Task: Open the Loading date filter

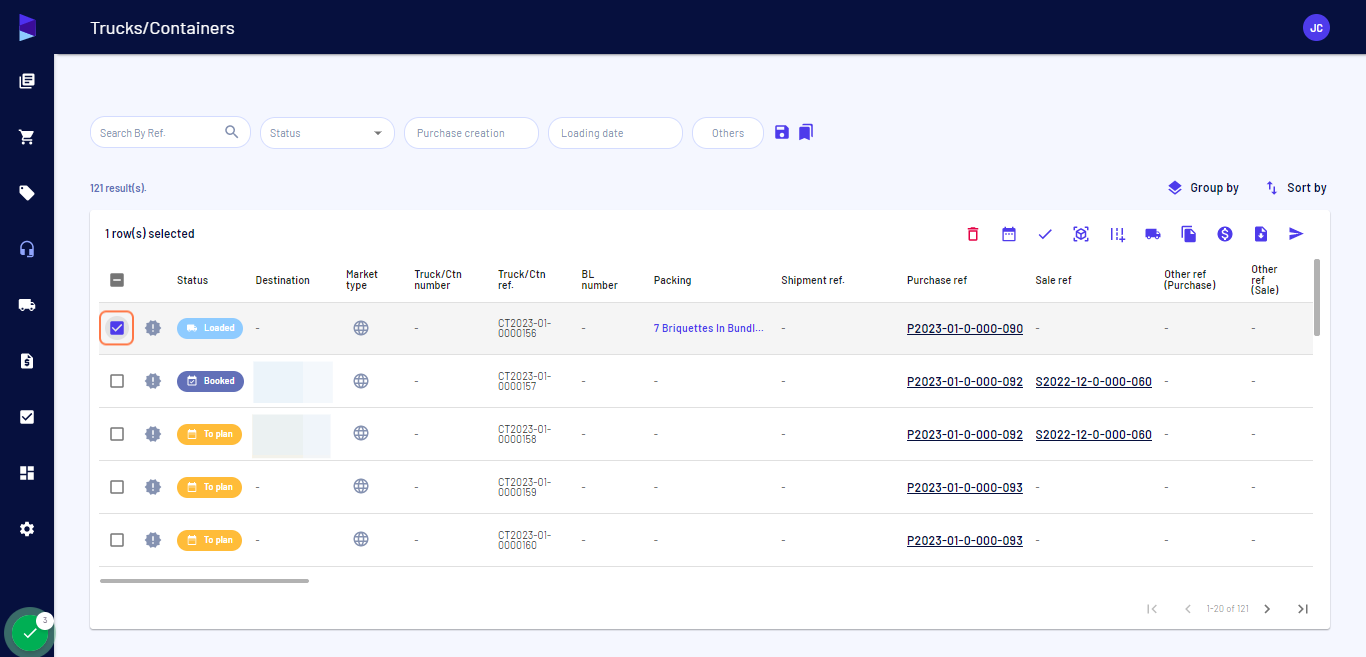Action: pos(615,133)
